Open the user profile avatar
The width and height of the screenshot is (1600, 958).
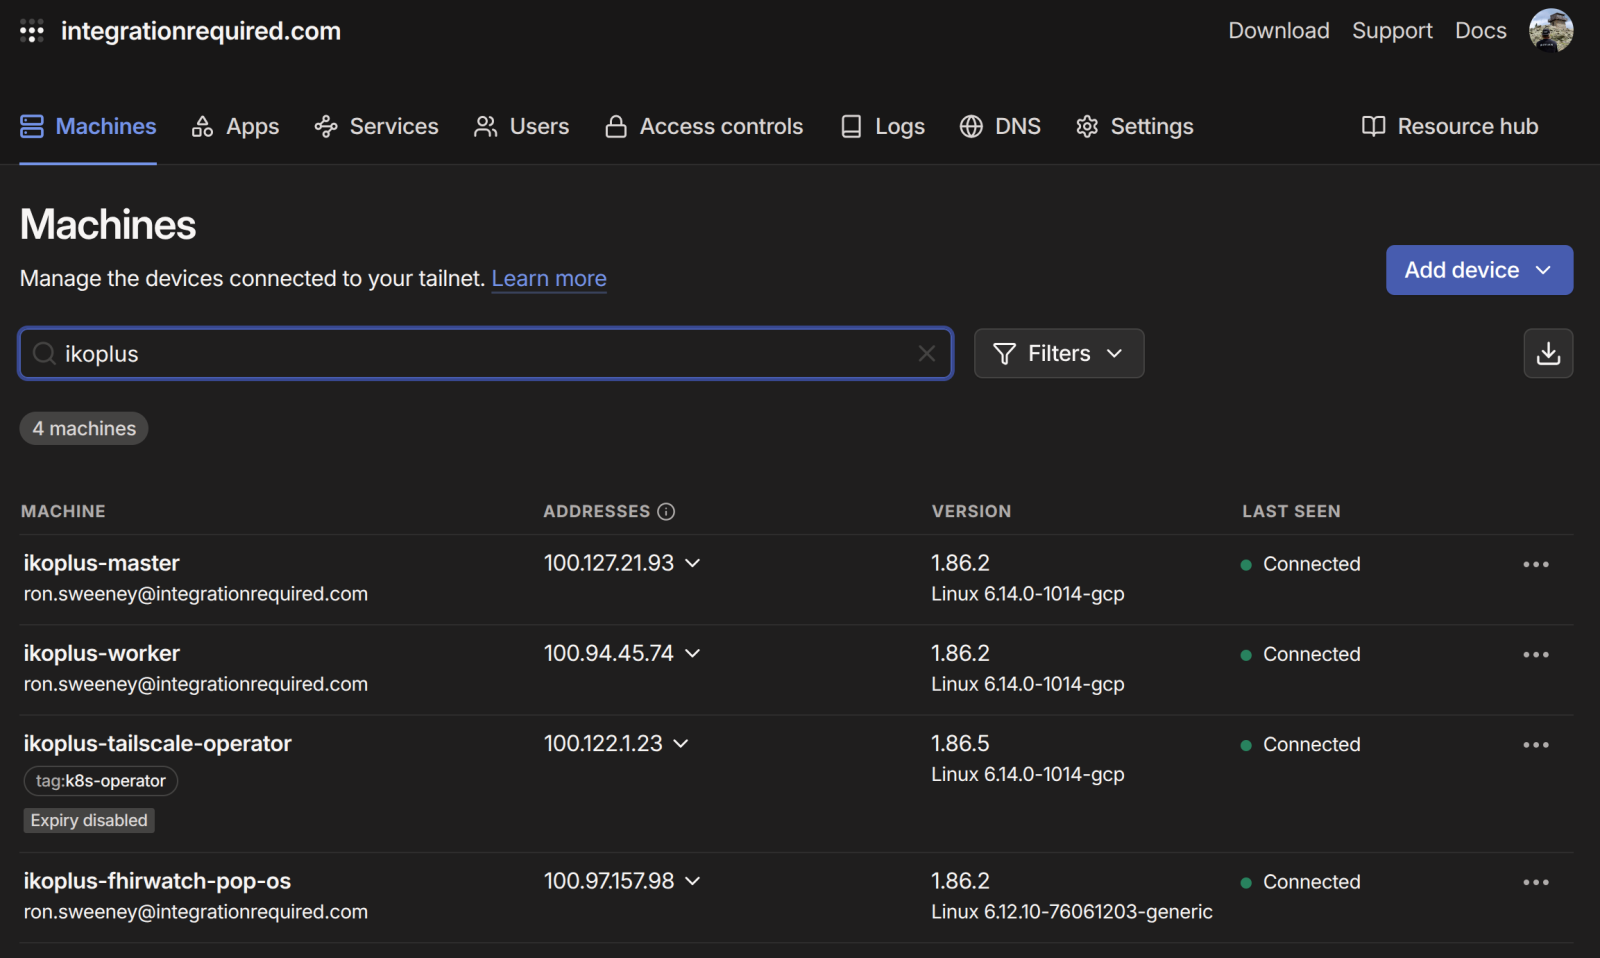(x=1551, y=30)
